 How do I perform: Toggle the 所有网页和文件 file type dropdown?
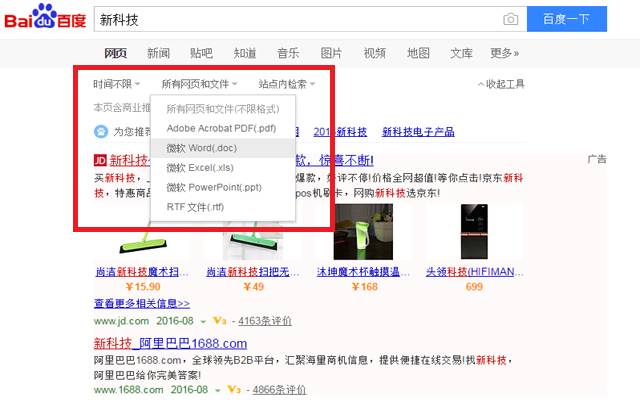pyautogui.click(x=199, y=84)
